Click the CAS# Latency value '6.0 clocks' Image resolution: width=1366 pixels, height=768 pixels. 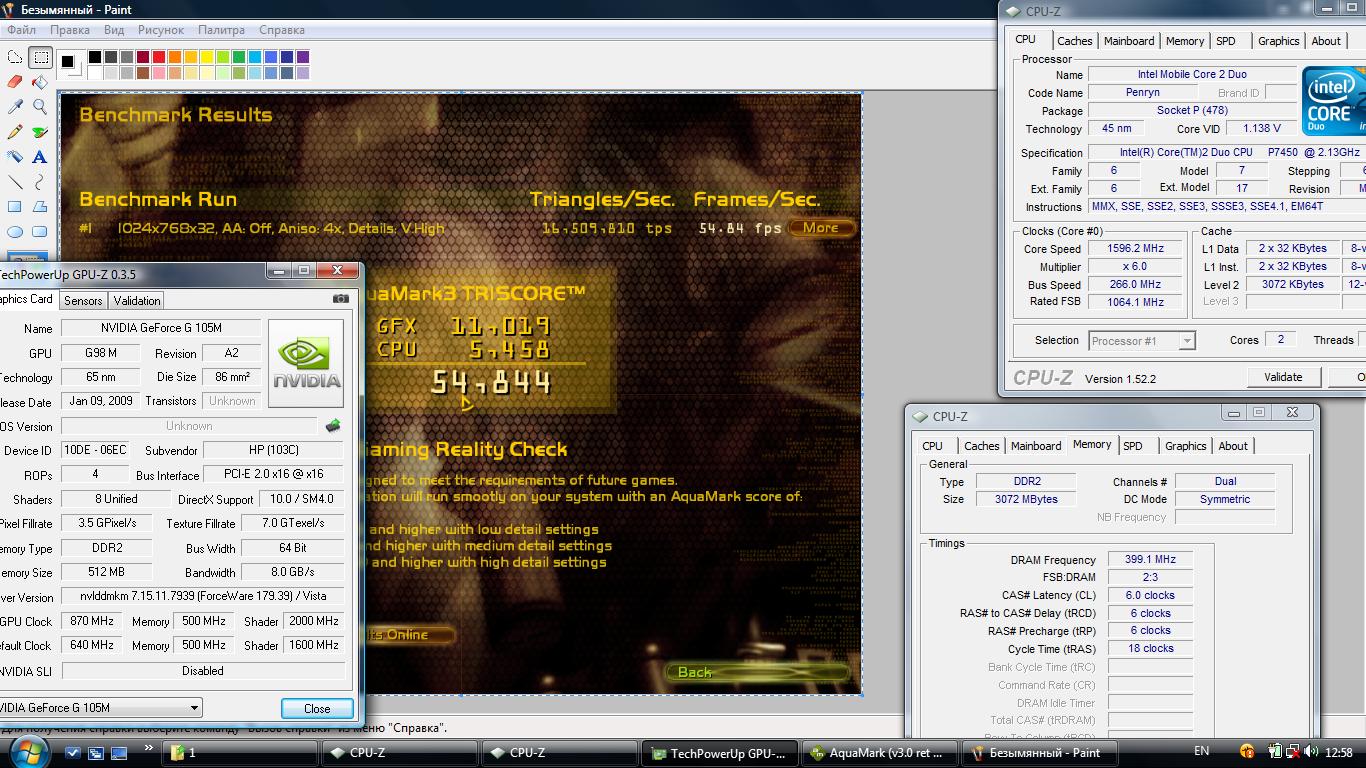pyautogui.click(x=1150, y=595)
